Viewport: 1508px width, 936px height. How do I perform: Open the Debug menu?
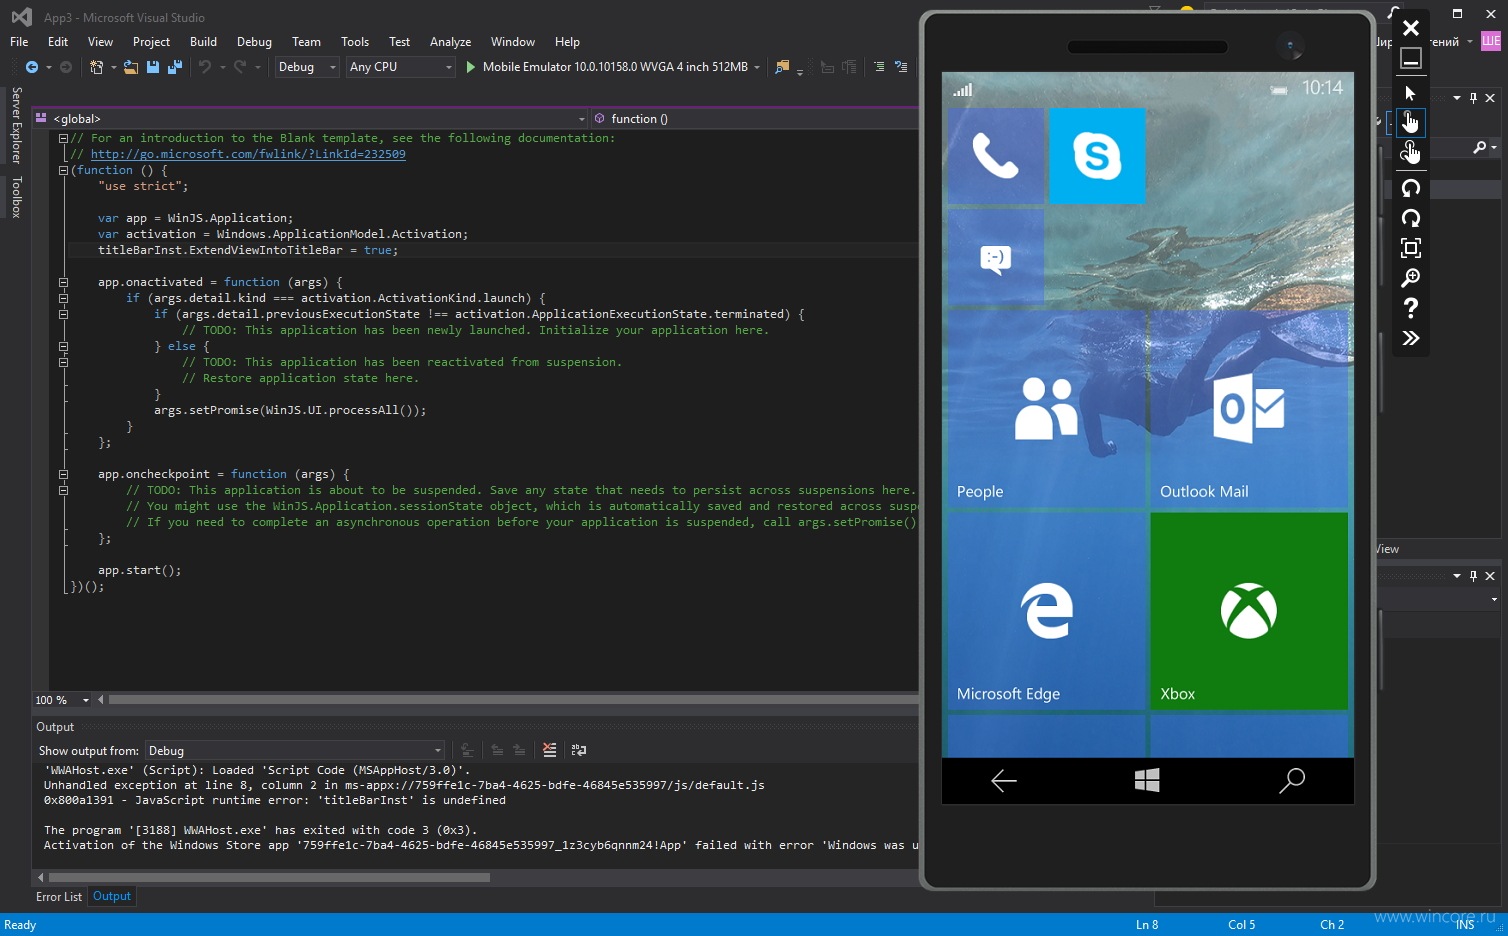coord(254,42)
